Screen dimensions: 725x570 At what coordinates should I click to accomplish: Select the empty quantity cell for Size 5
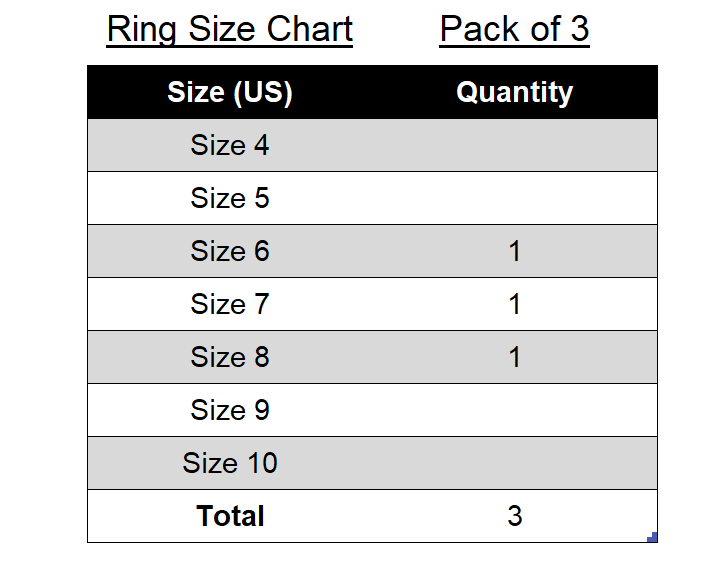[514, 199]
